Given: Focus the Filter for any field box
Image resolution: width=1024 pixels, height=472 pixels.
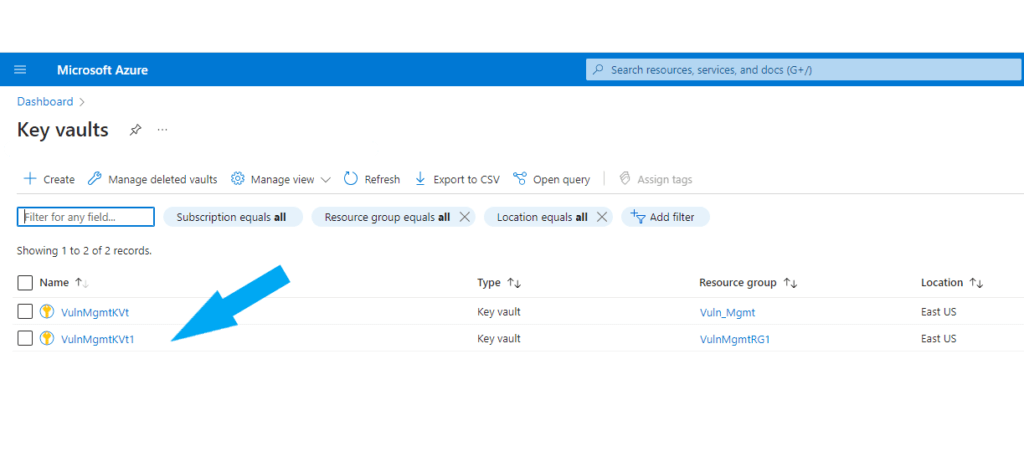Looking at the screenshot, I should [86, 217].
